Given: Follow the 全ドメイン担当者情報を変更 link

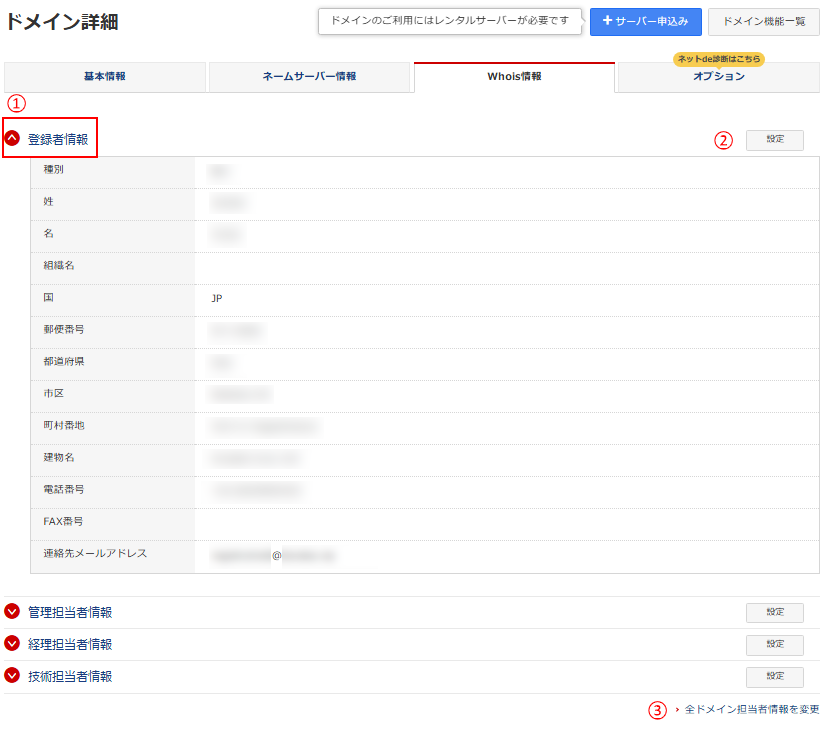Looking at the screenshot, I should (752, 709).
